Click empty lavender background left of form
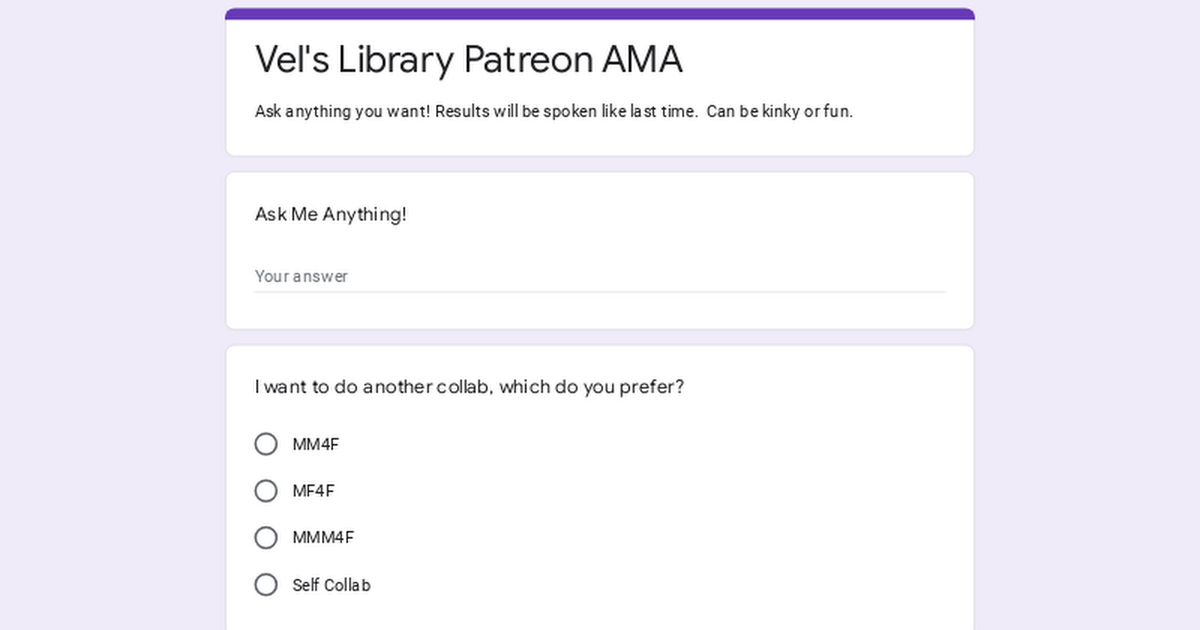This screenshot has height=630, width=1200. [x=112, y=315]
